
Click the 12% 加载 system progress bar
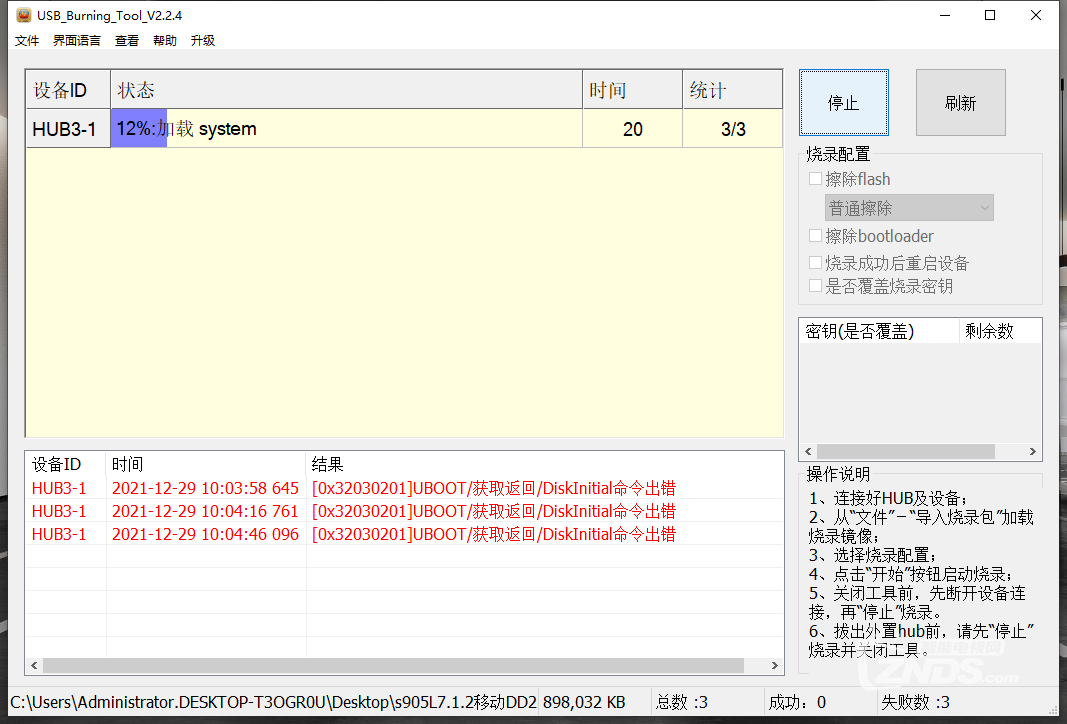(x=138, y=128)
